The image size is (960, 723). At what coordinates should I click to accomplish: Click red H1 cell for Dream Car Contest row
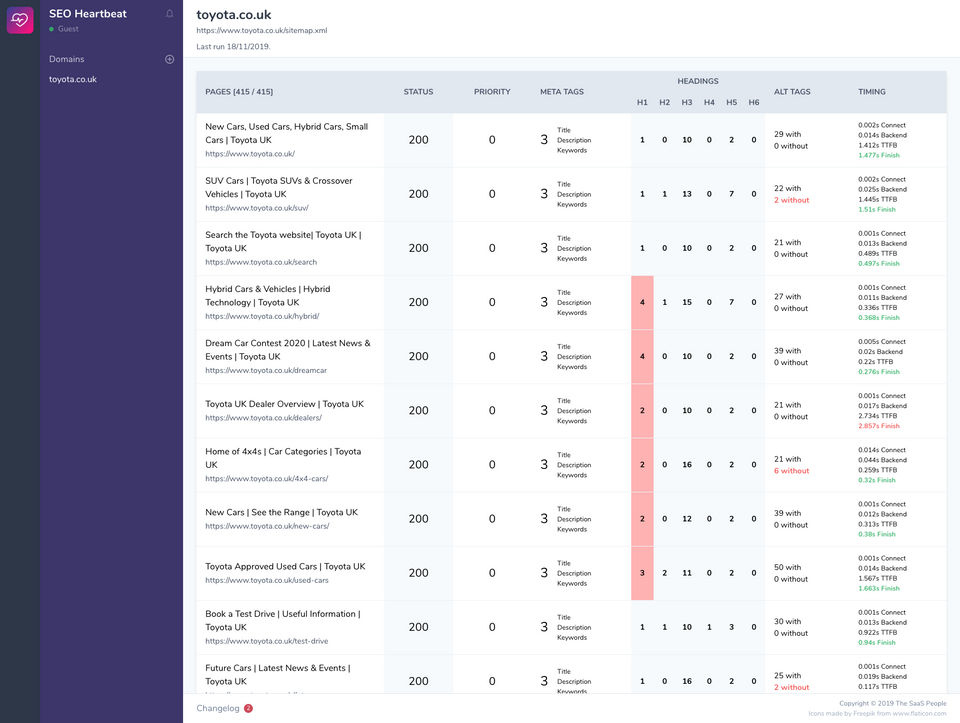pyautogui.click(x=642, y=356)
